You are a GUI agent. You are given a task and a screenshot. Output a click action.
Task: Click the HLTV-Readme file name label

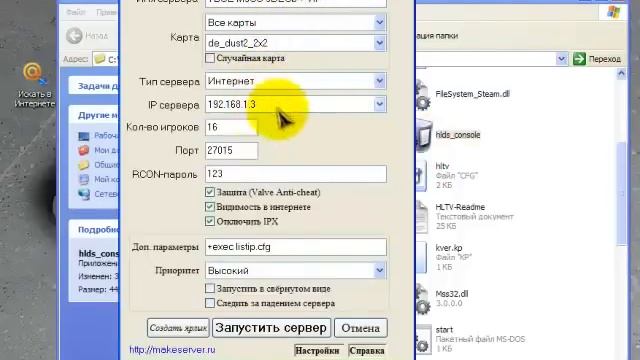[460, 207]
